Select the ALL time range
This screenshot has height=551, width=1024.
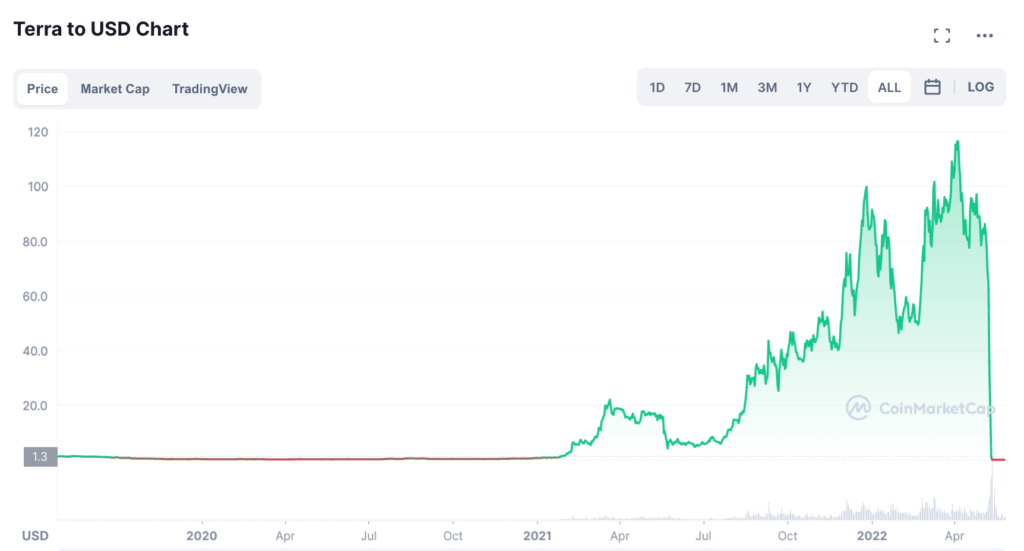click(x=889, y=87)
